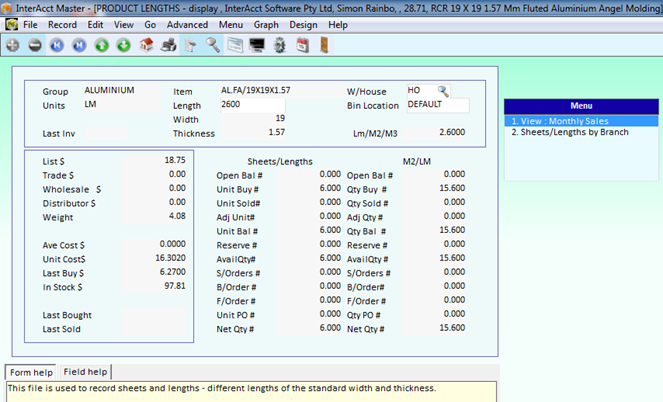Click the Bin Location field DEFAULT

tap(438, 104)
